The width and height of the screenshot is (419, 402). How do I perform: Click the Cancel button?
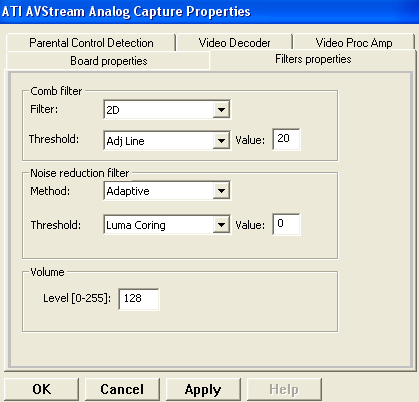[122, 389]
